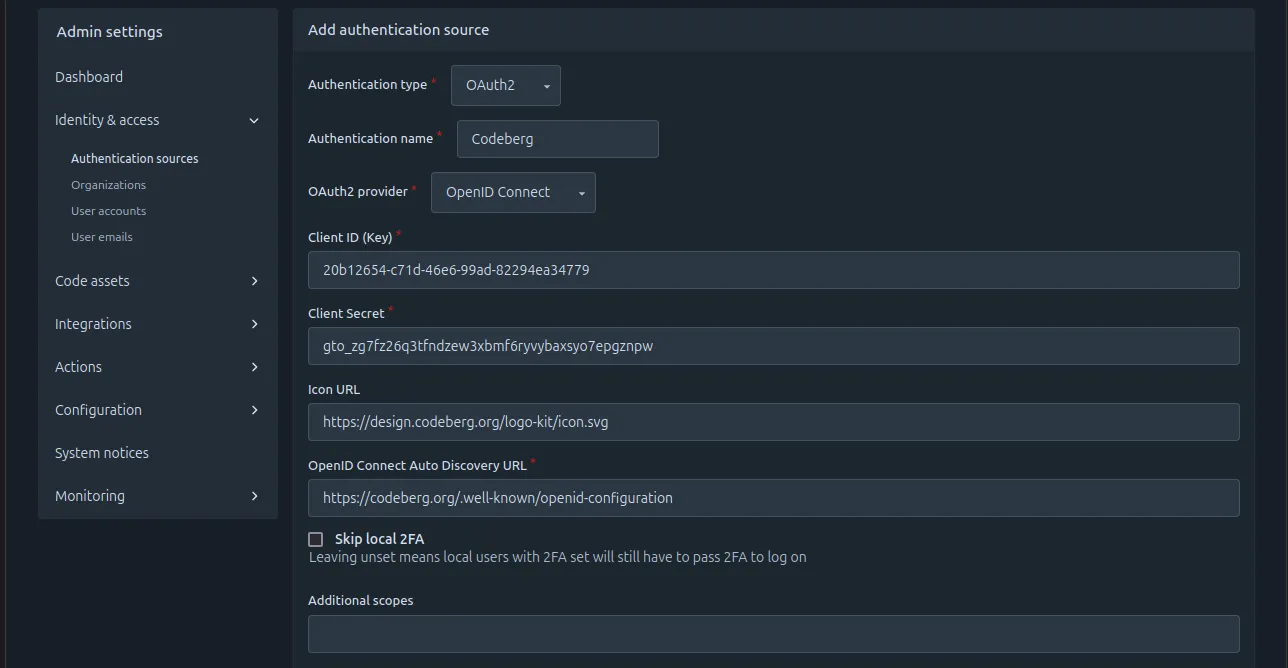The height and width of the screenshot is (668, 1288).
Task: Select the Client ID (Key) field
Action: (x=773, y=270)
